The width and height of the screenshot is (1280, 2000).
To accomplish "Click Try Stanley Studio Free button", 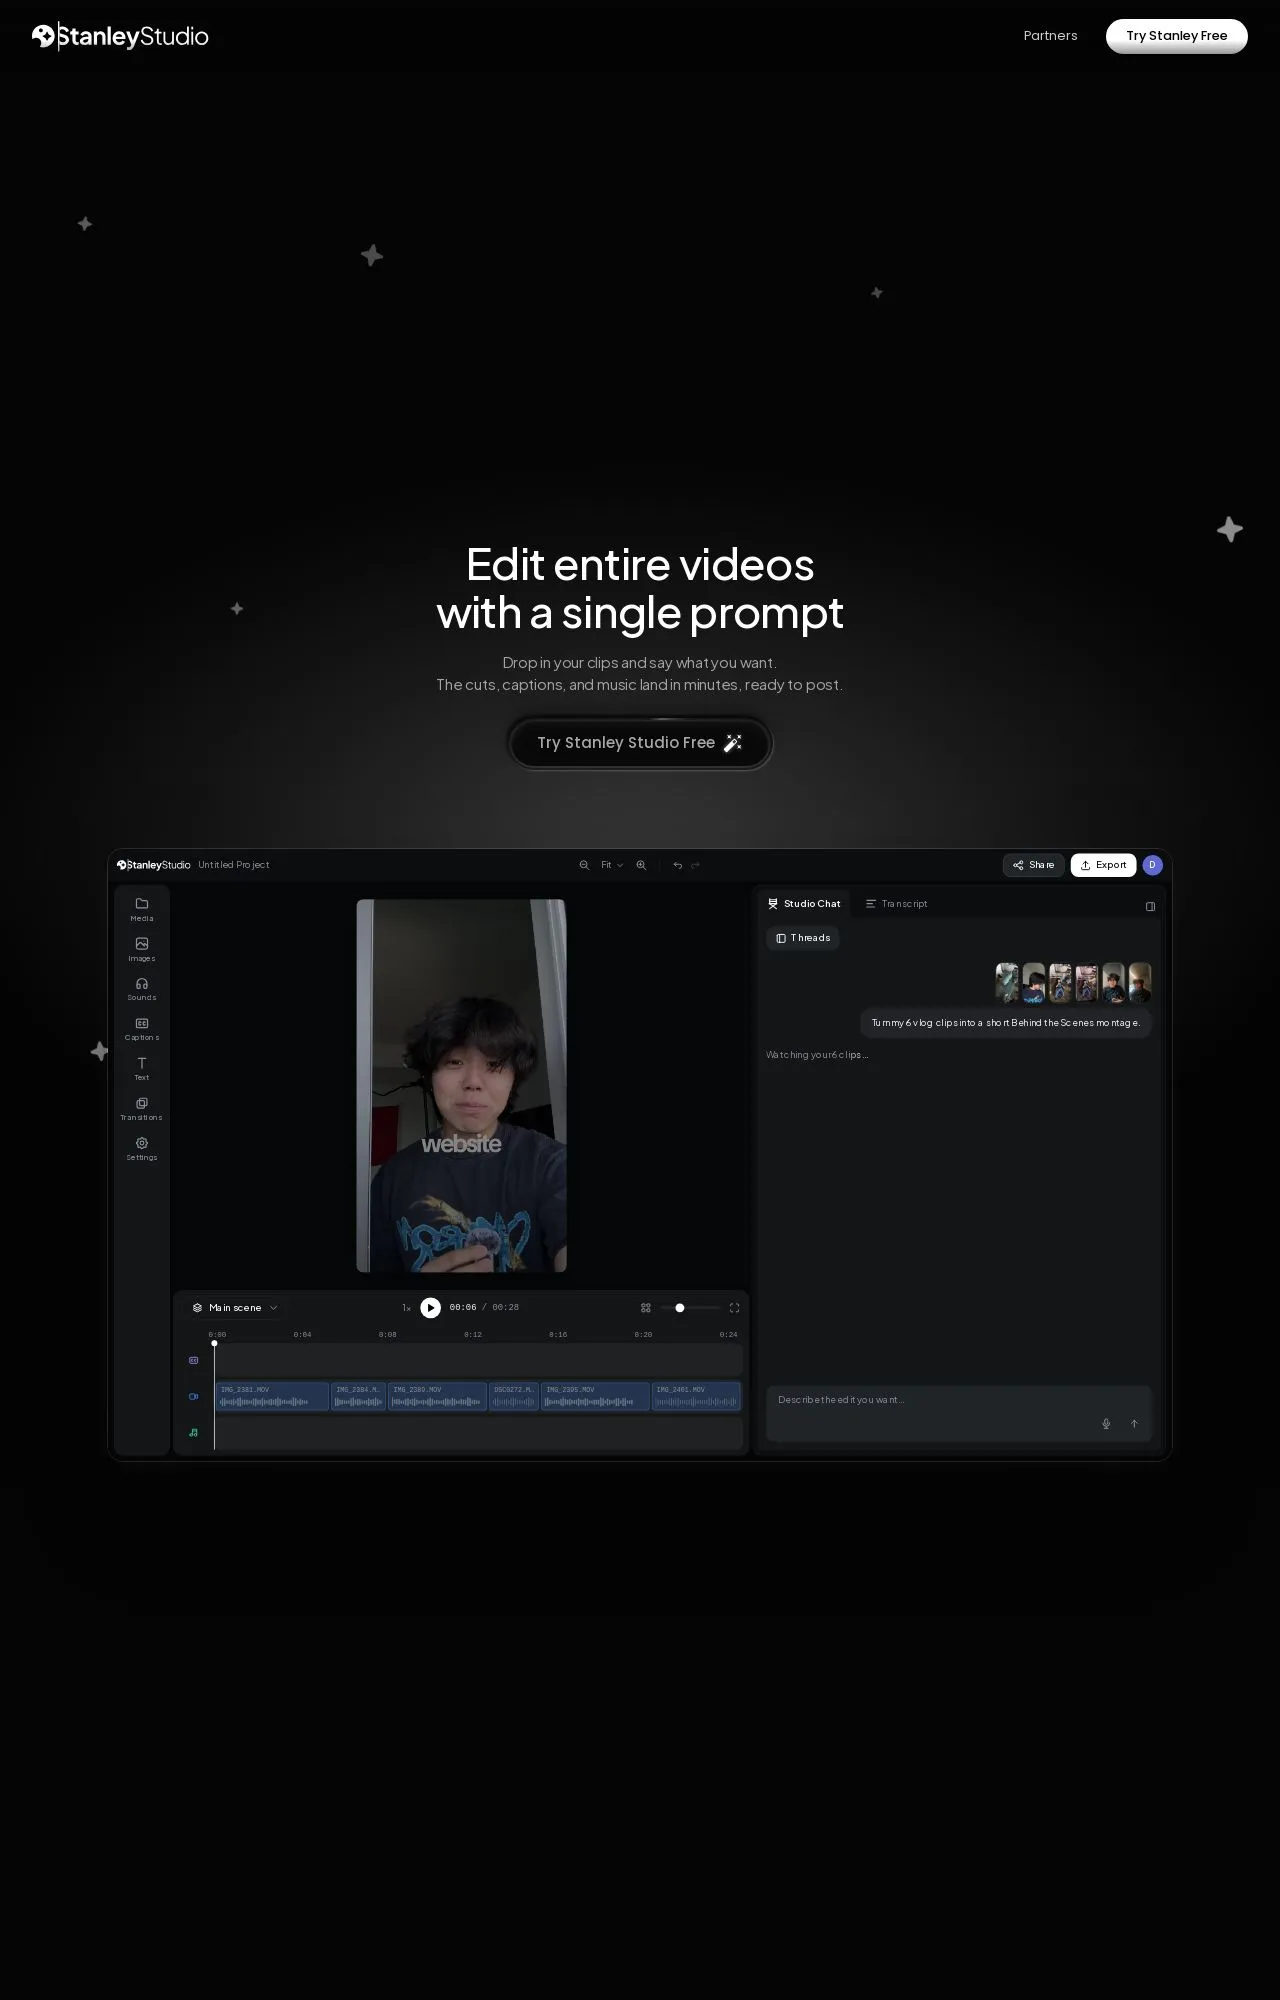I will [640, 743].
